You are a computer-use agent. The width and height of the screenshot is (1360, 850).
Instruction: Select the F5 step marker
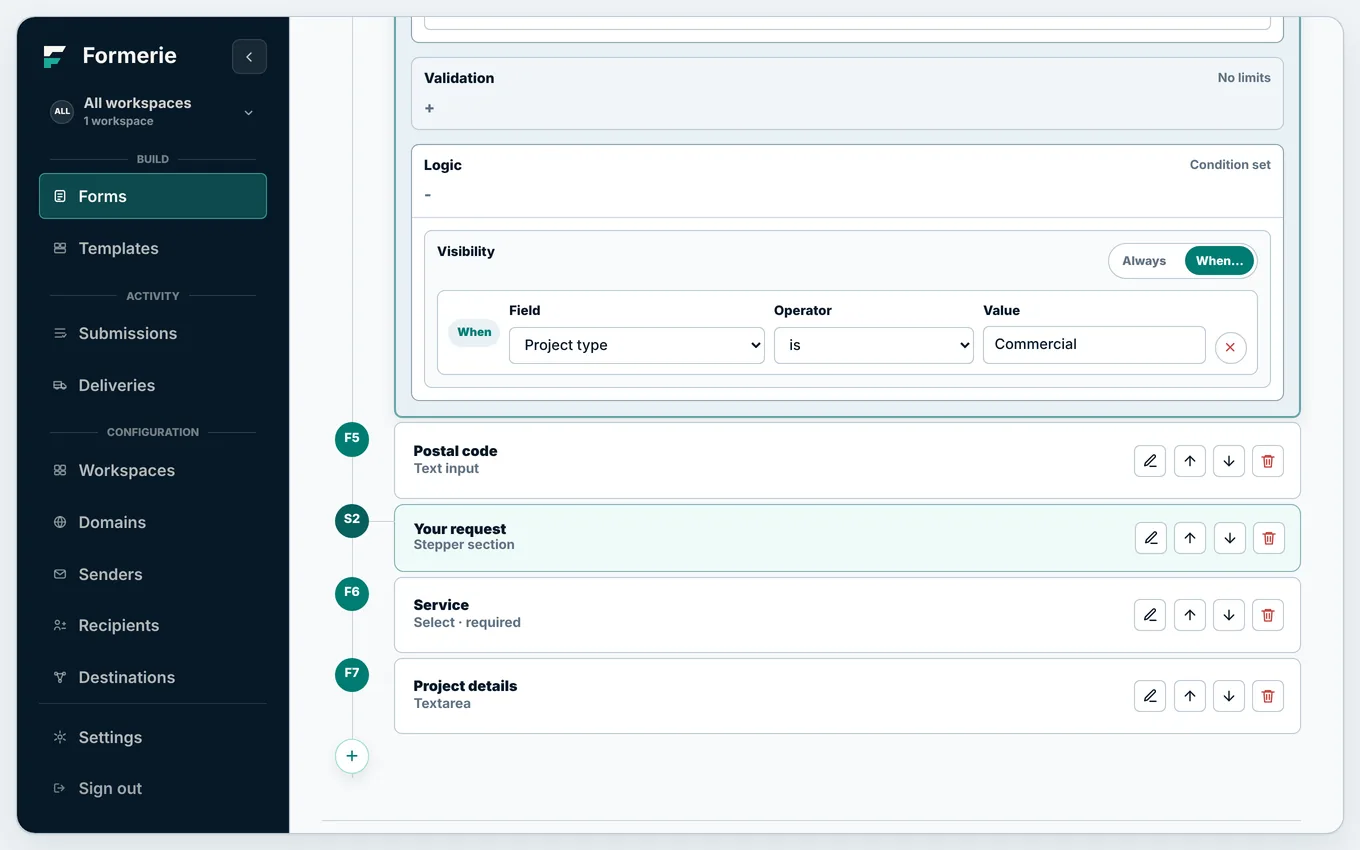[352, 439]
